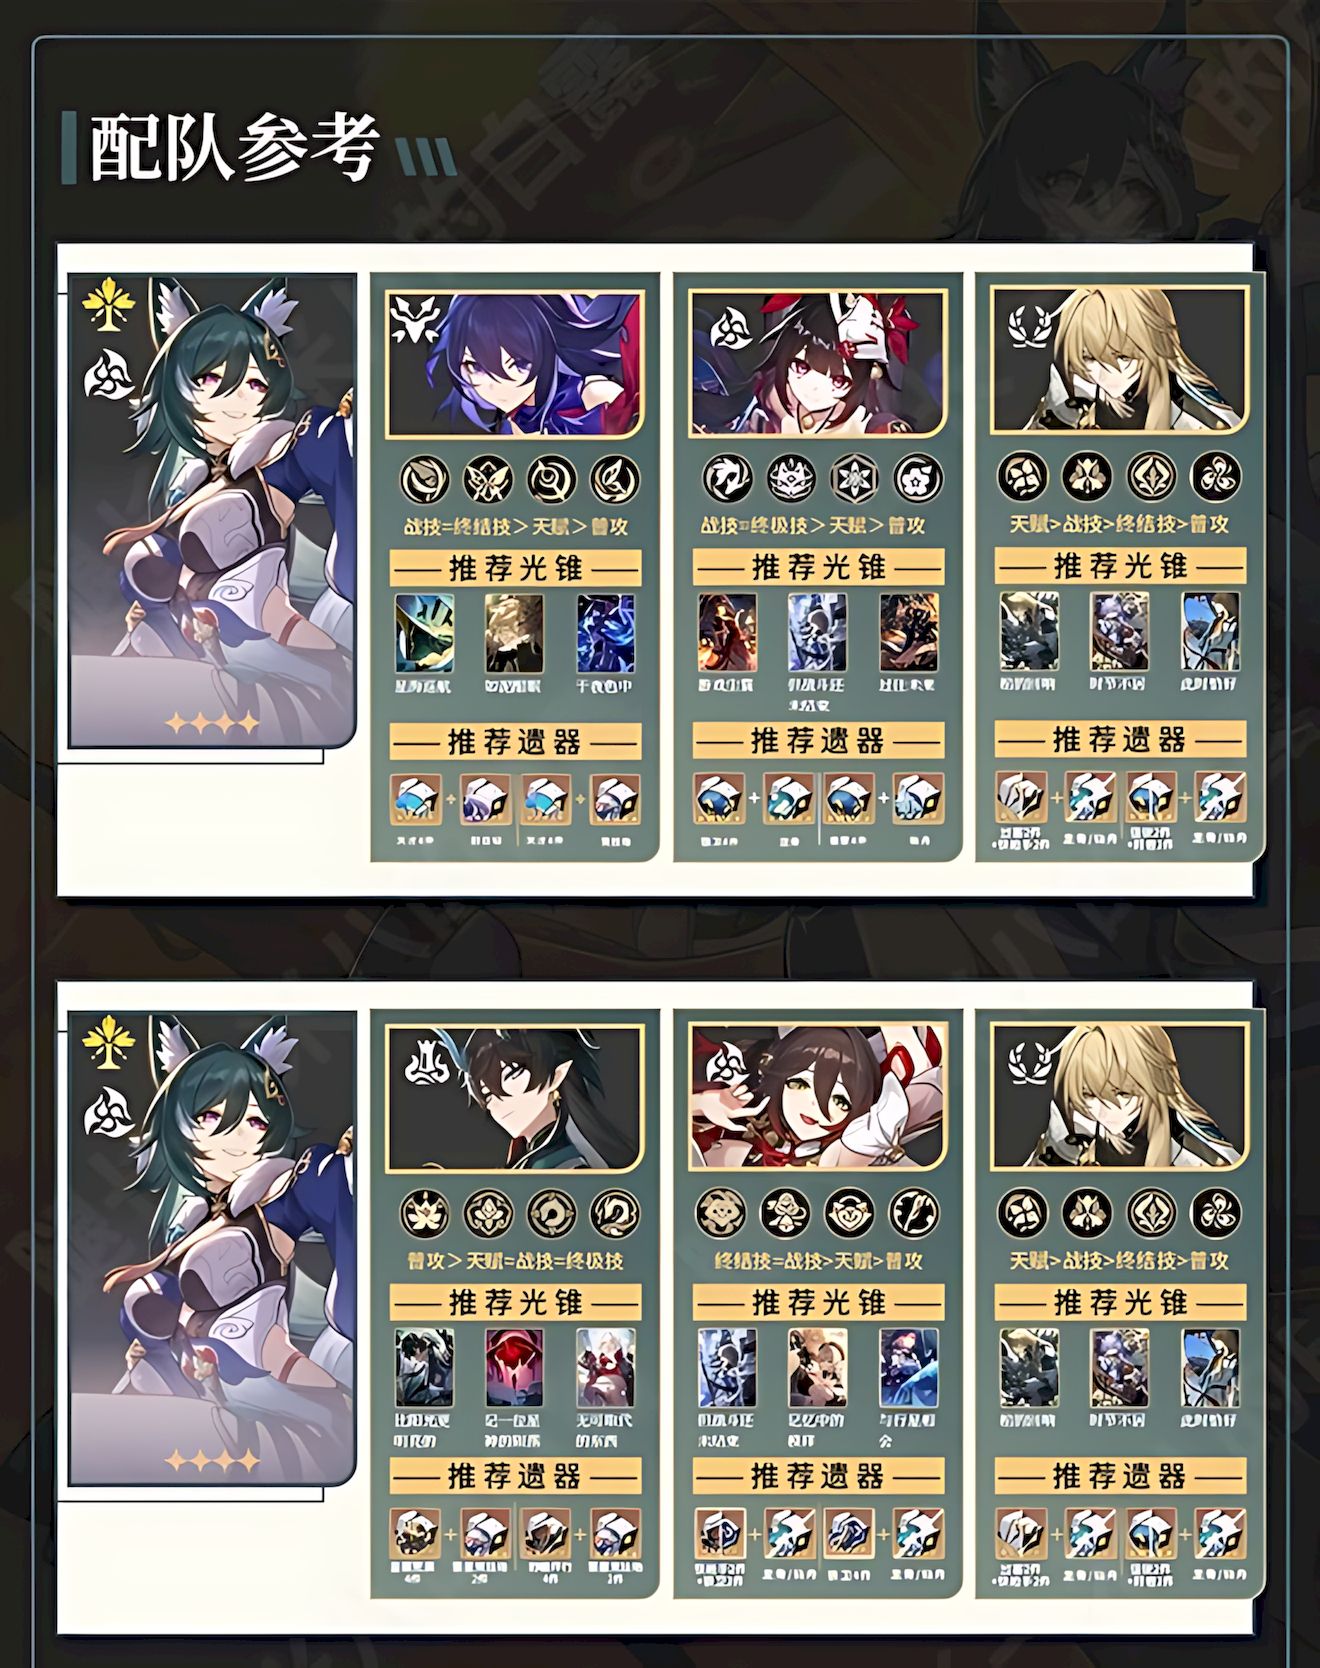Click the 配队参考 title heading
The width and height of the screenshot is (1320, 1668).
pos(235,150)
